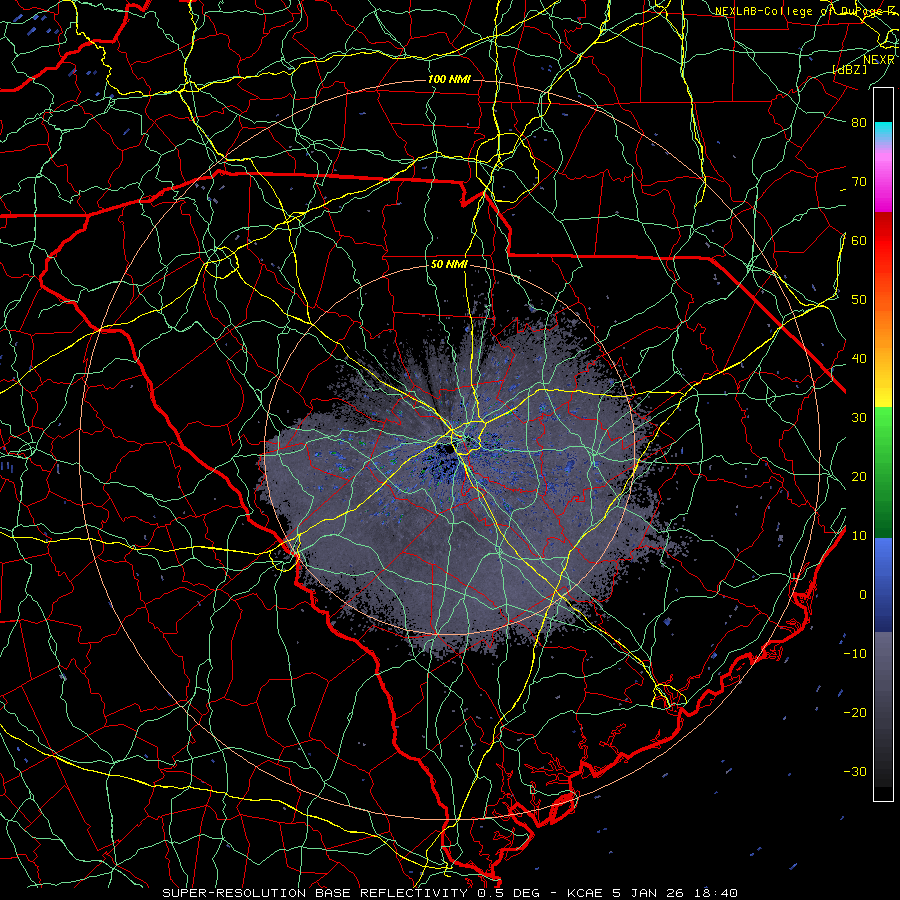Click the "[dBZ]" unit label
The width and height of the screenshot is (900, 900).
[849, 69]
